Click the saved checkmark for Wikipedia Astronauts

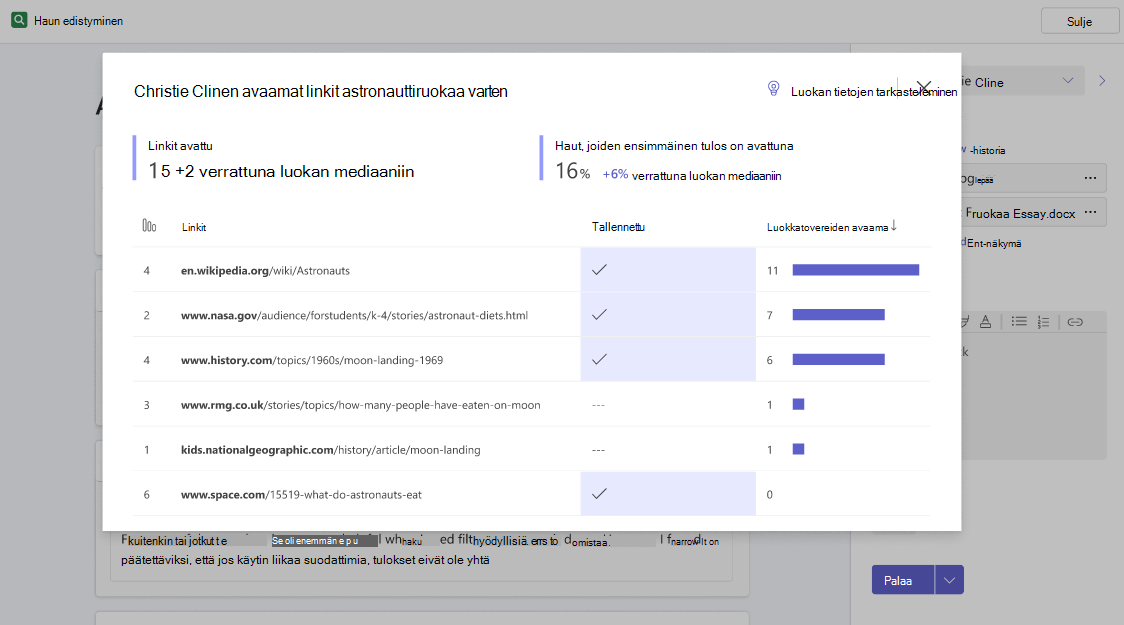[x=599, y=269]
